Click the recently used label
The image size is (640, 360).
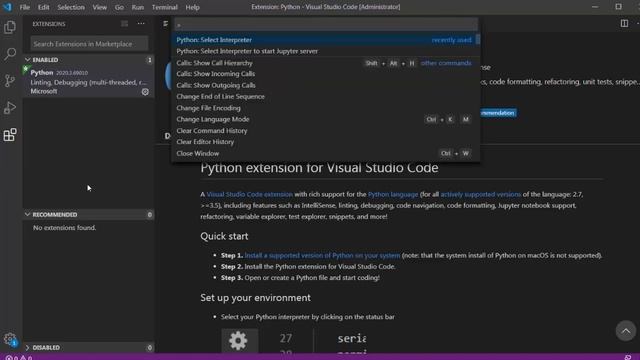[451, 40]
